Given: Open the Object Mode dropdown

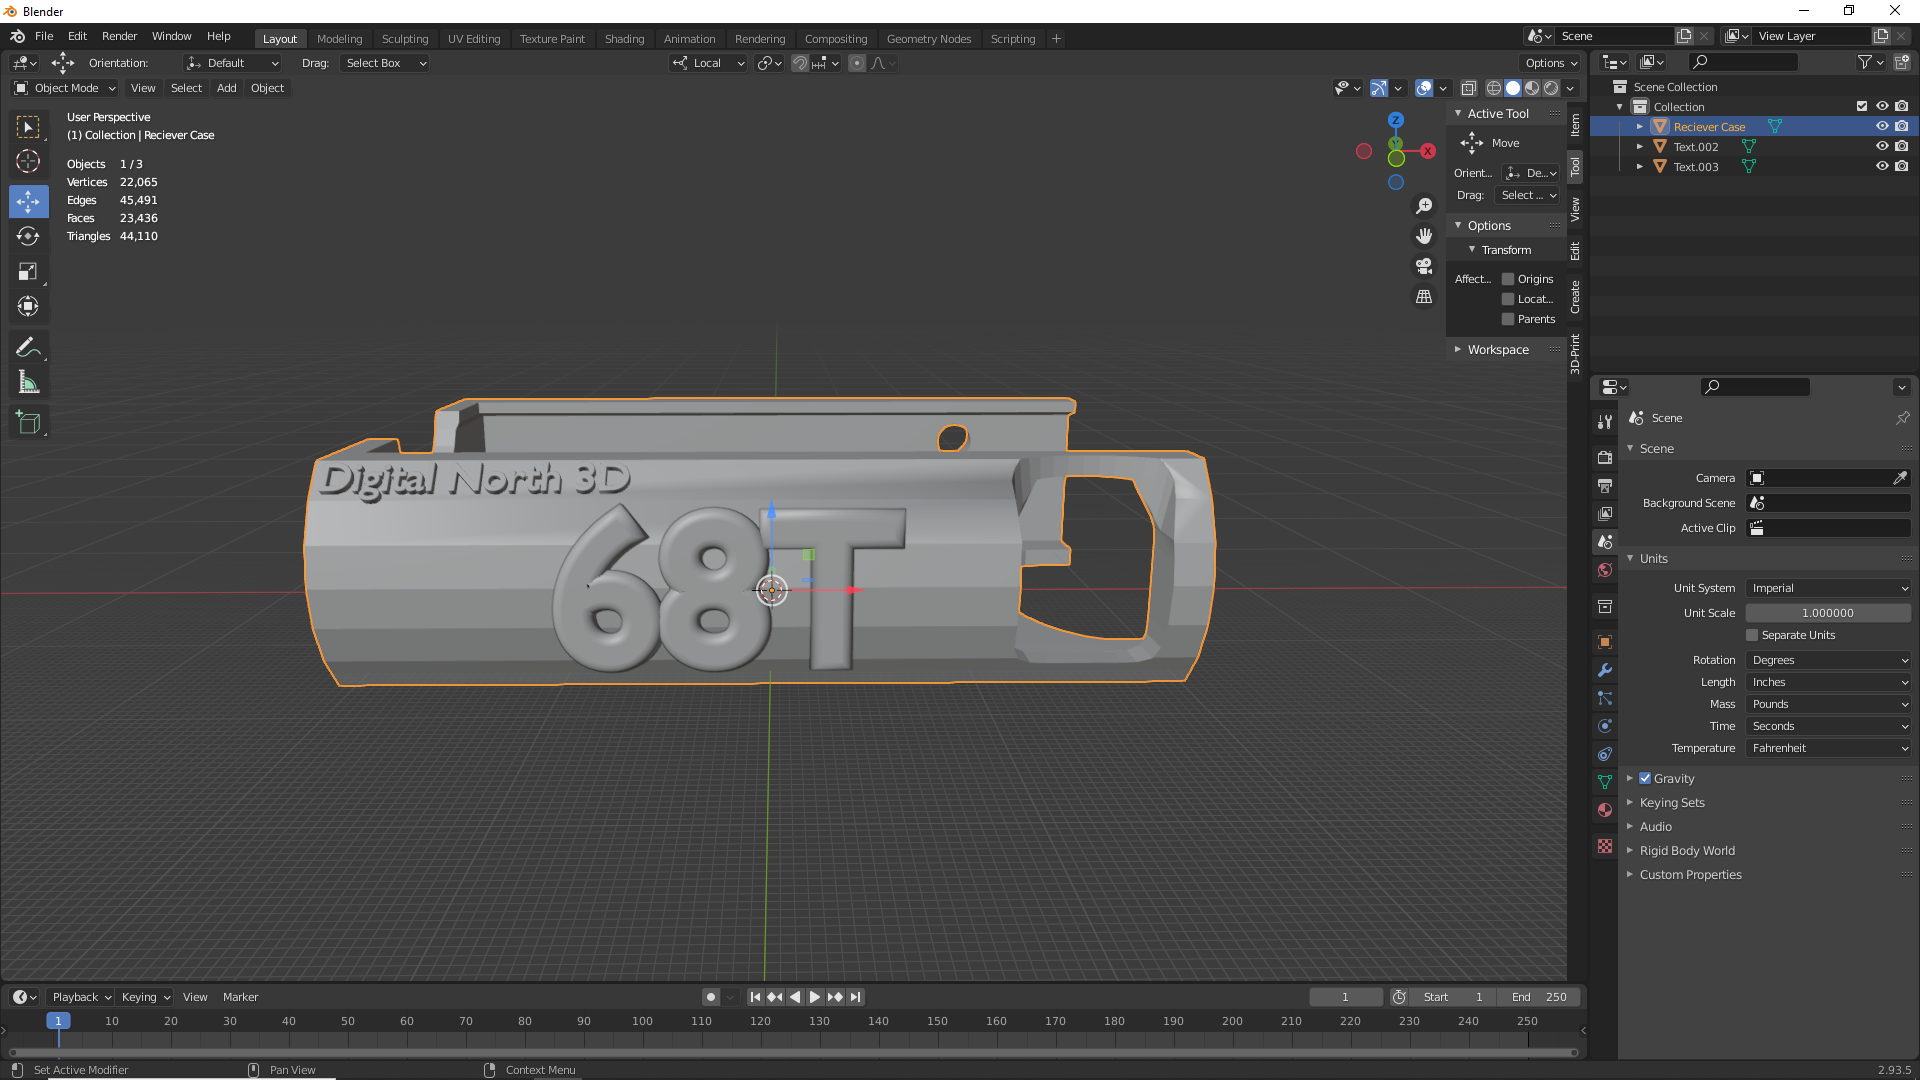Looking at the screenshot, I should click(x=65, y=88).
